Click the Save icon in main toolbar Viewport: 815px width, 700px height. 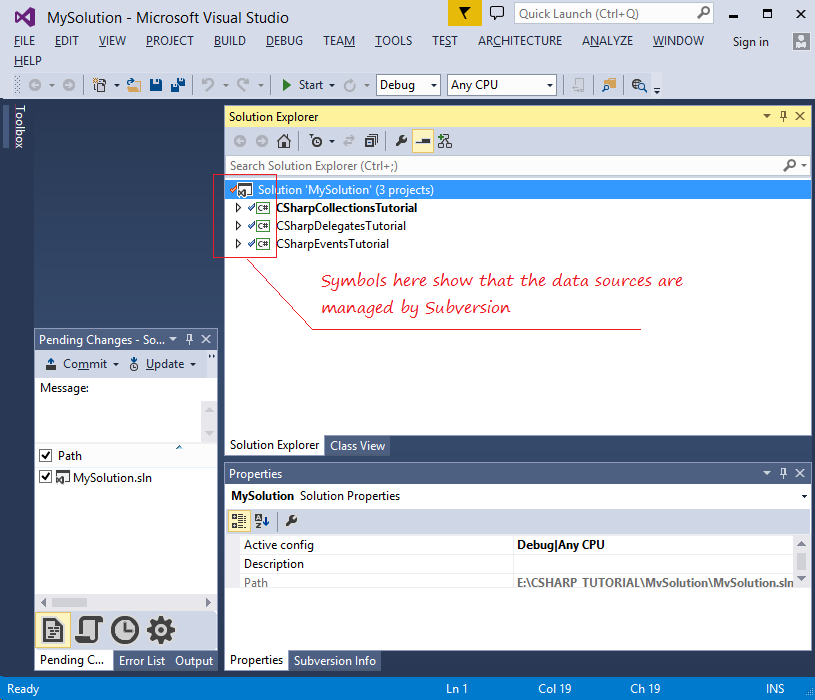click(156, 85)
